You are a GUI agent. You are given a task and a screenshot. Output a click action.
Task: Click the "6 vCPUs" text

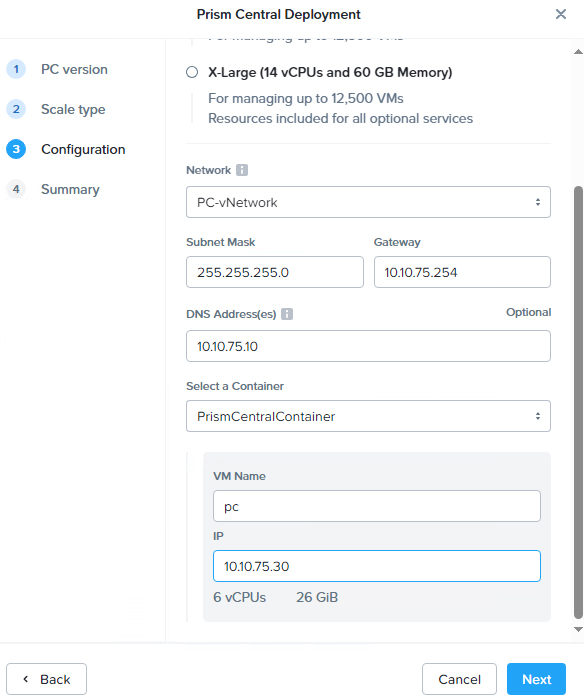click(x=239, y=597)
